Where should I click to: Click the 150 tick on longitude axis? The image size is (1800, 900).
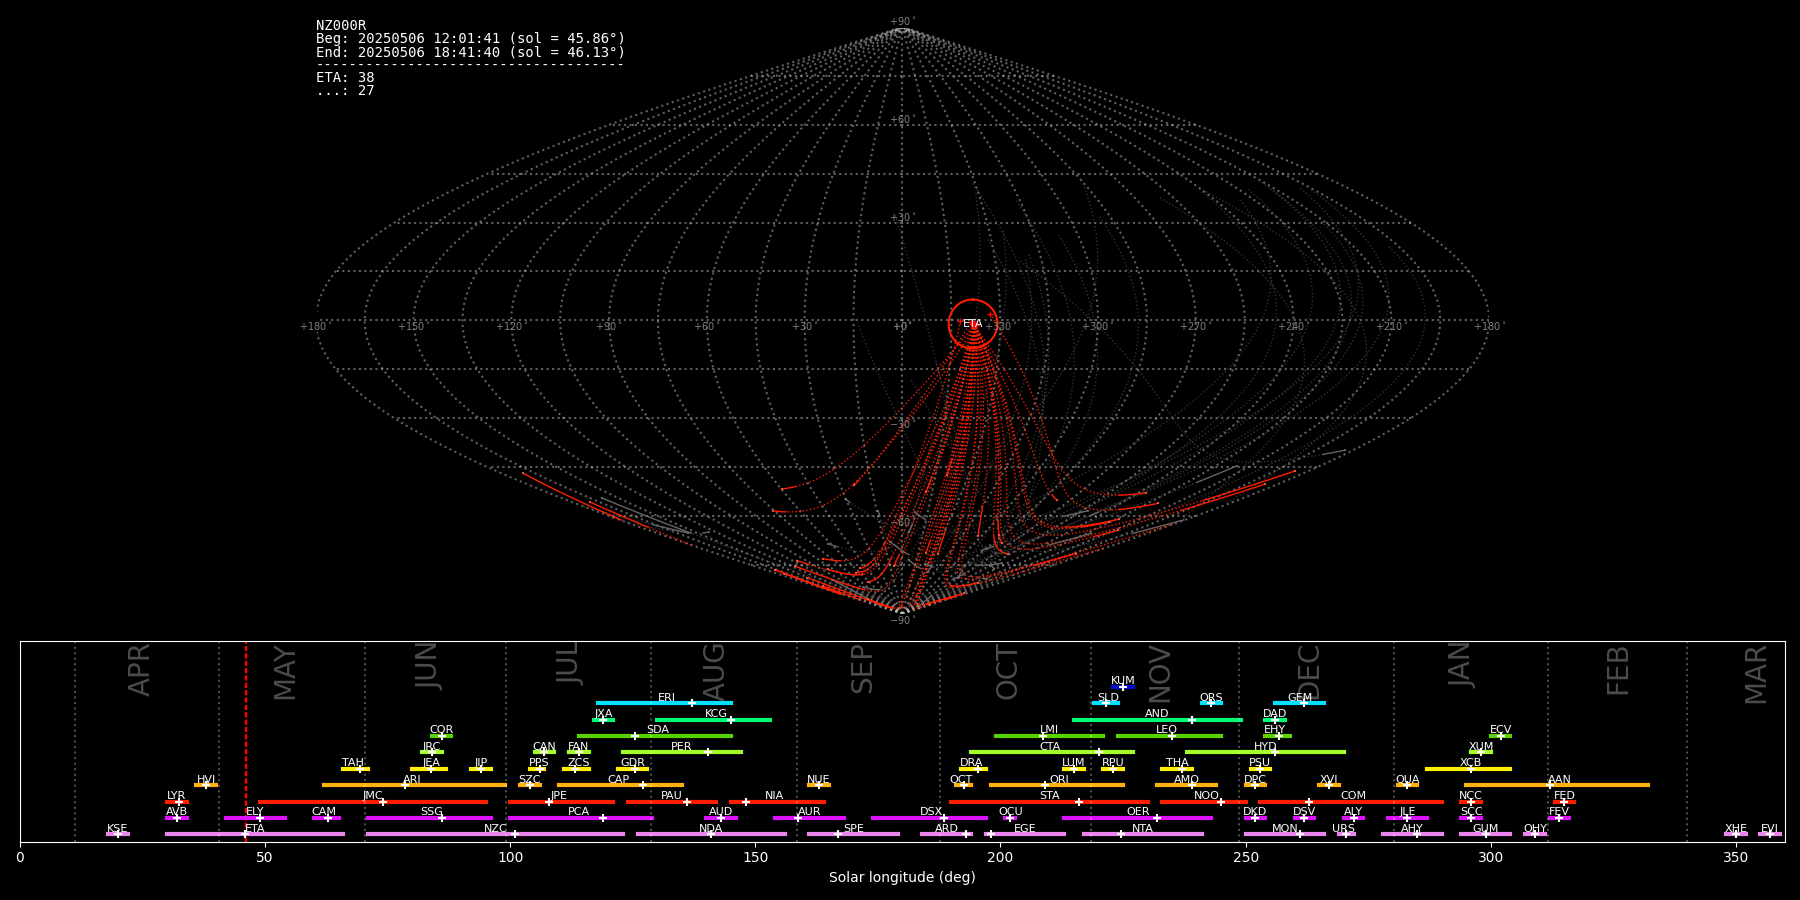(755, 857)
